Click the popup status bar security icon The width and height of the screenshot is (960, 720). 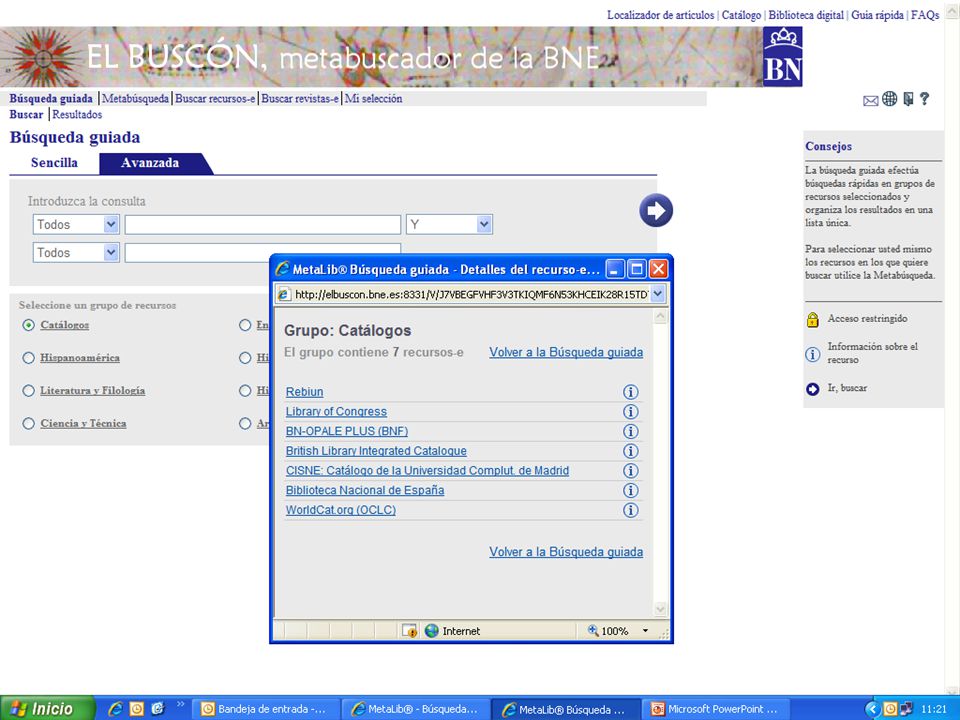coord(409,631)
